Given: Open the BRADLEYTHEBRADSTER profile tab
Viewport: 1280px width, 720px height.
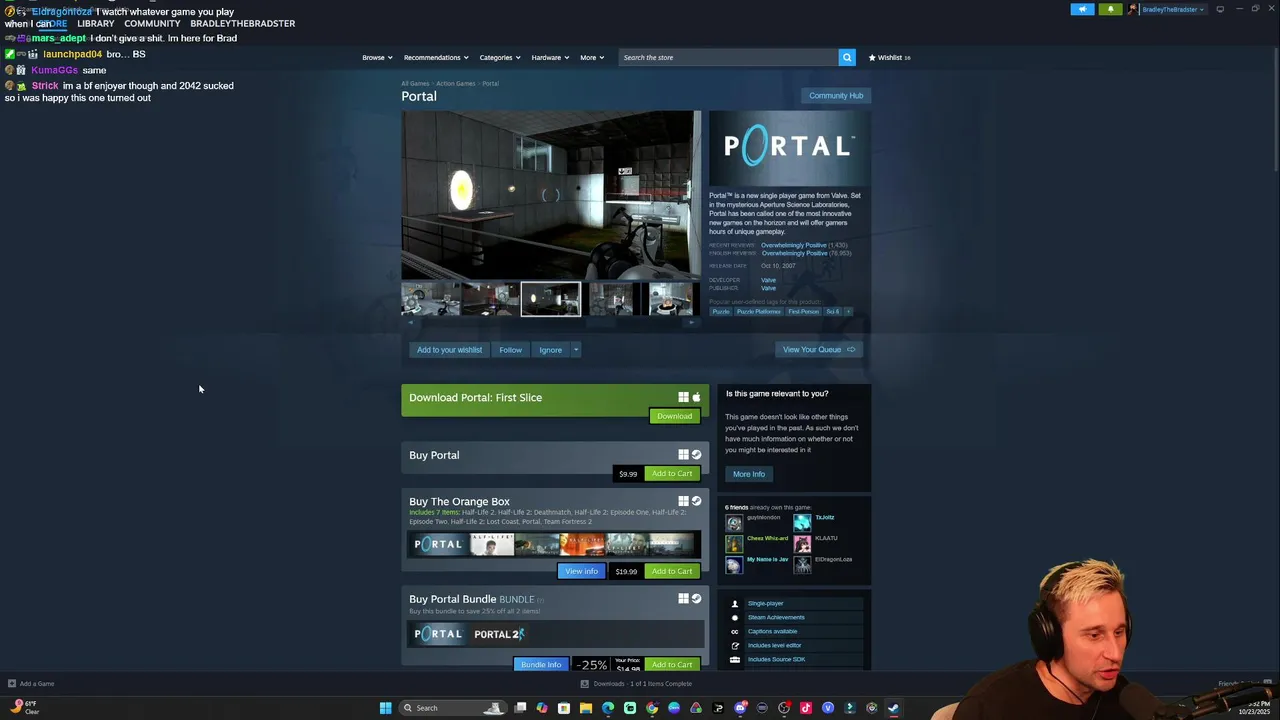Looking at the screenshot, I should point(242,23).
